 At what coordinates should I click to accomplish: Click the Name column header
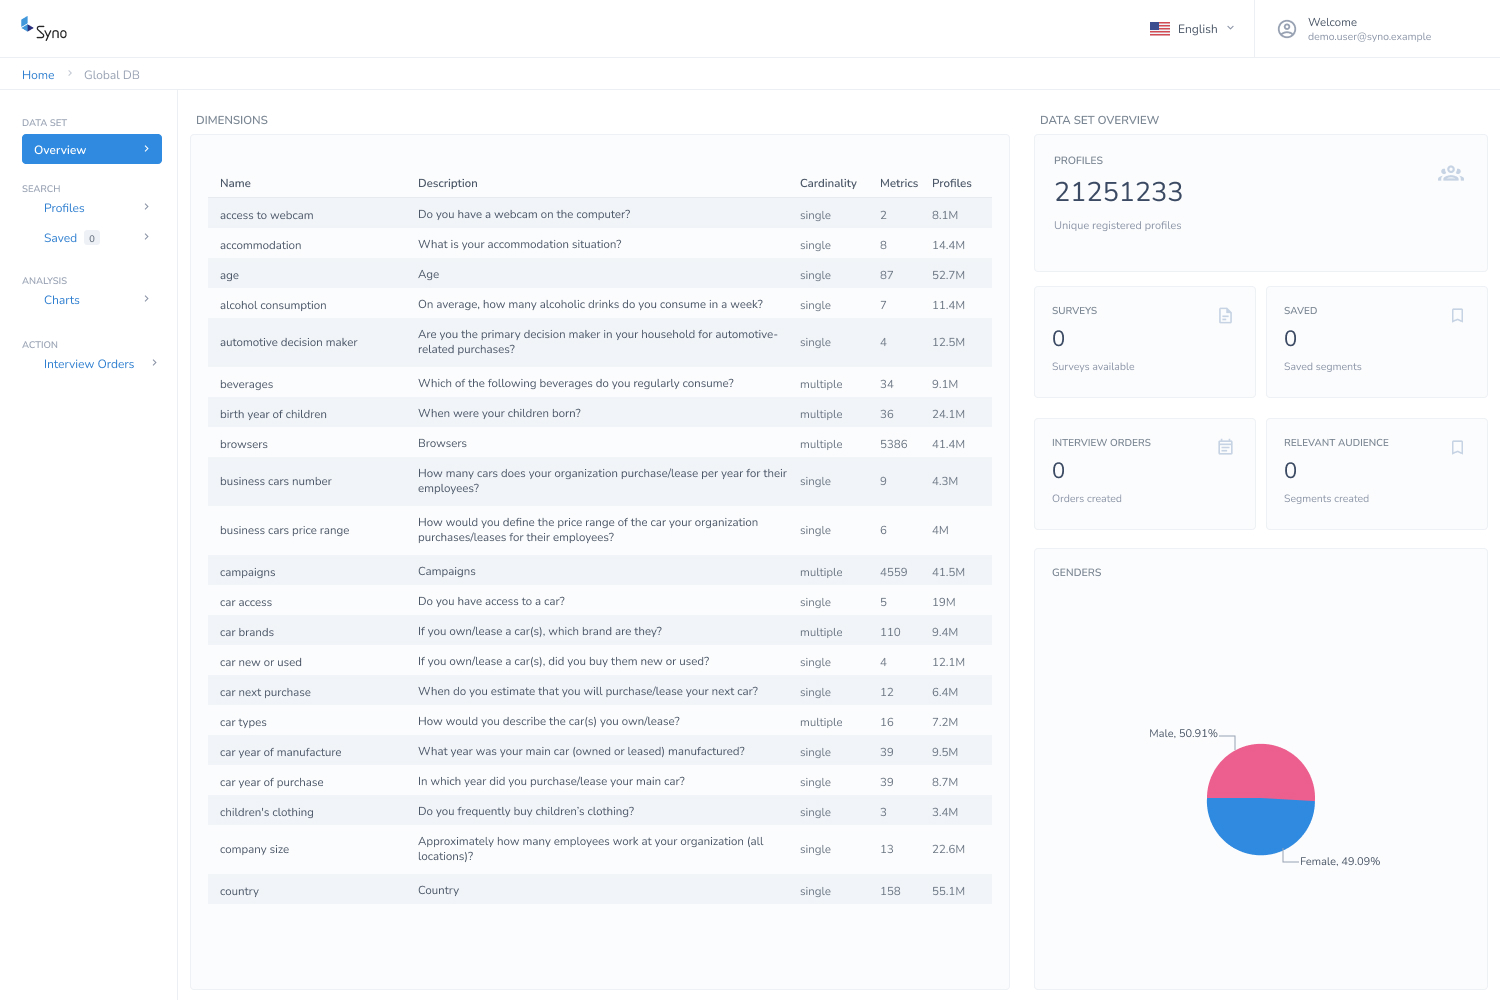tap(235, 183)
